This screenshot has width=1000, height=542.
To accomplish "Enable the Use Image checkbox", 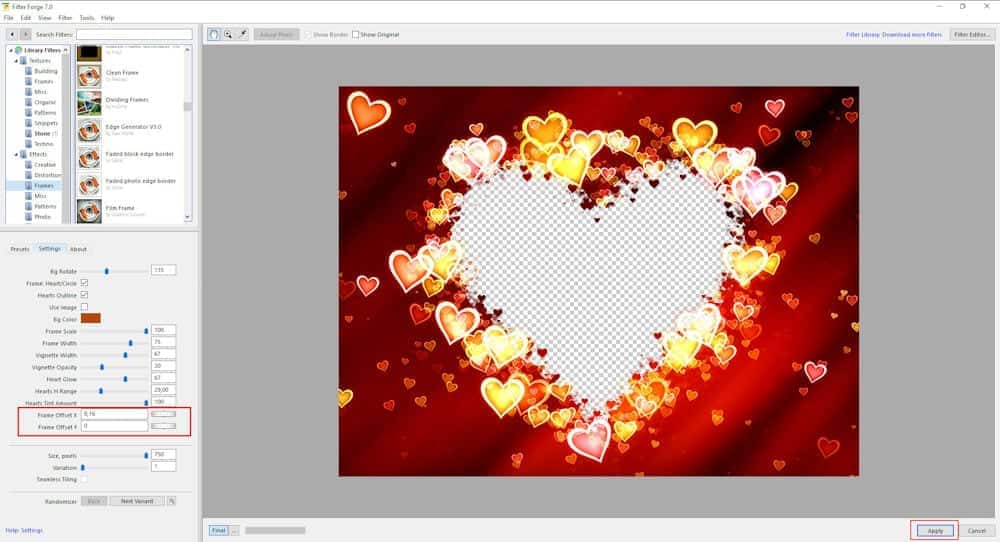I will (84, 307).
